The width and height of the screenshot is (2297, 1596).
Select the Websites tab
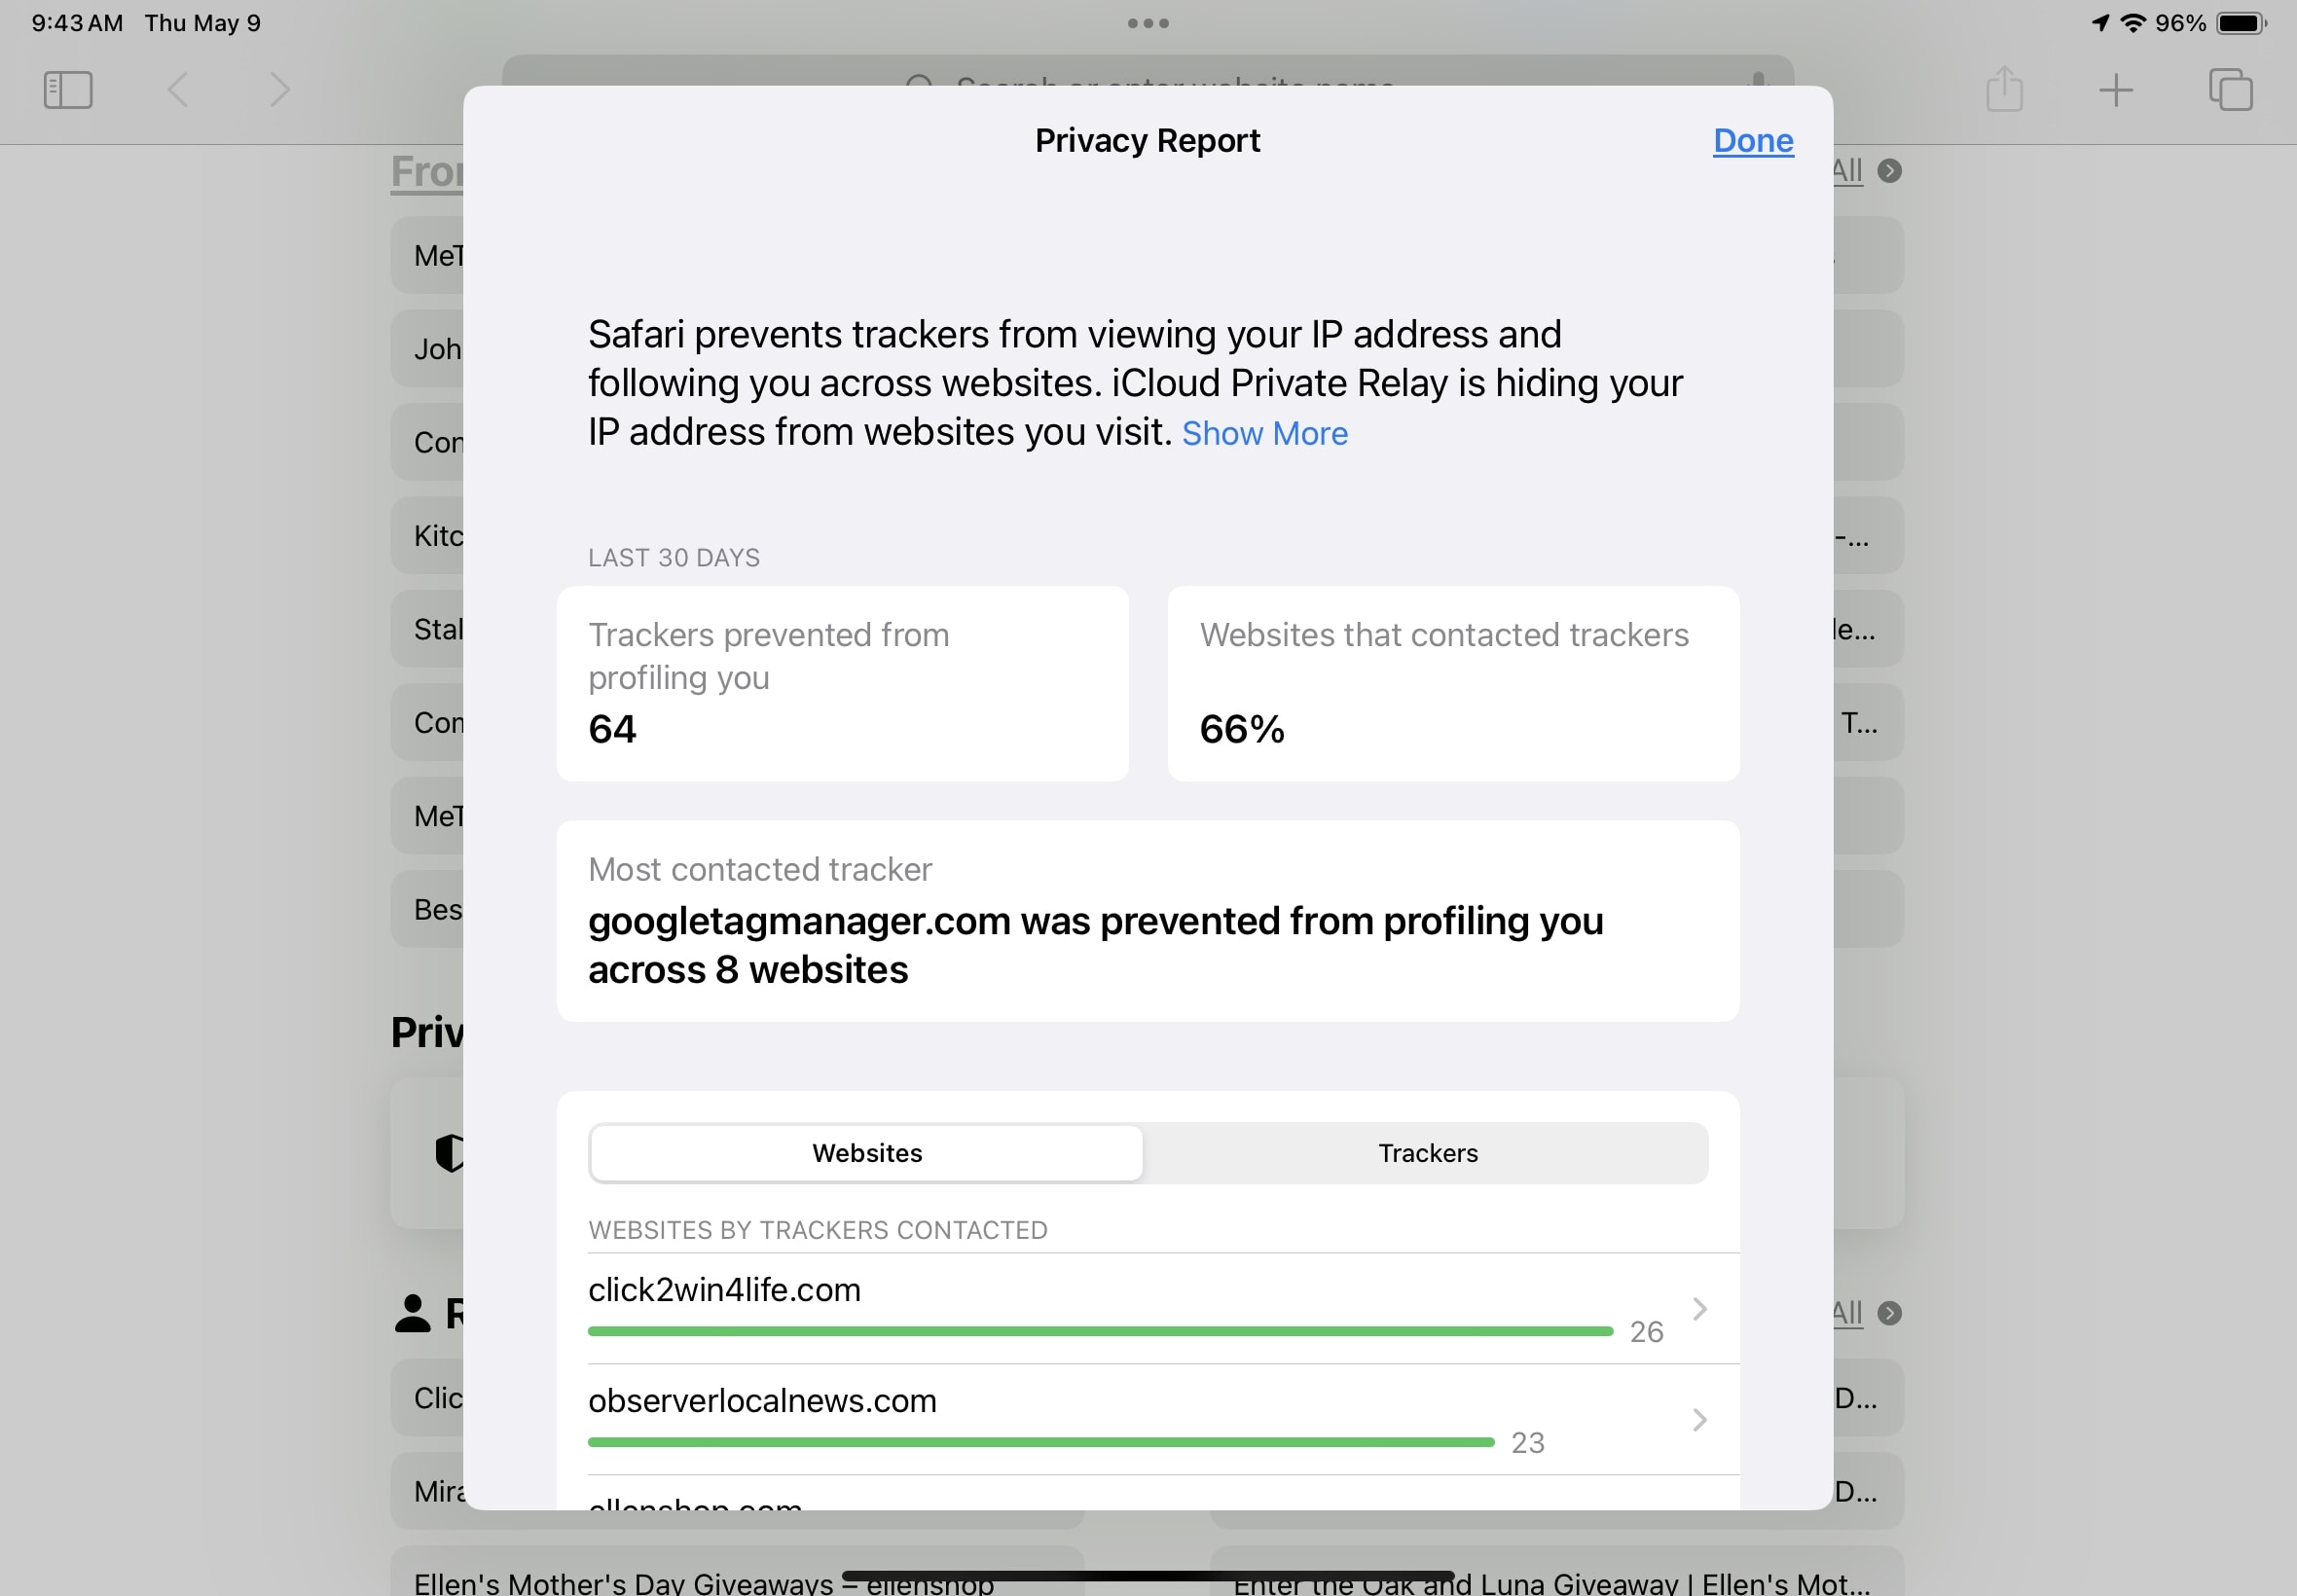867,1153
